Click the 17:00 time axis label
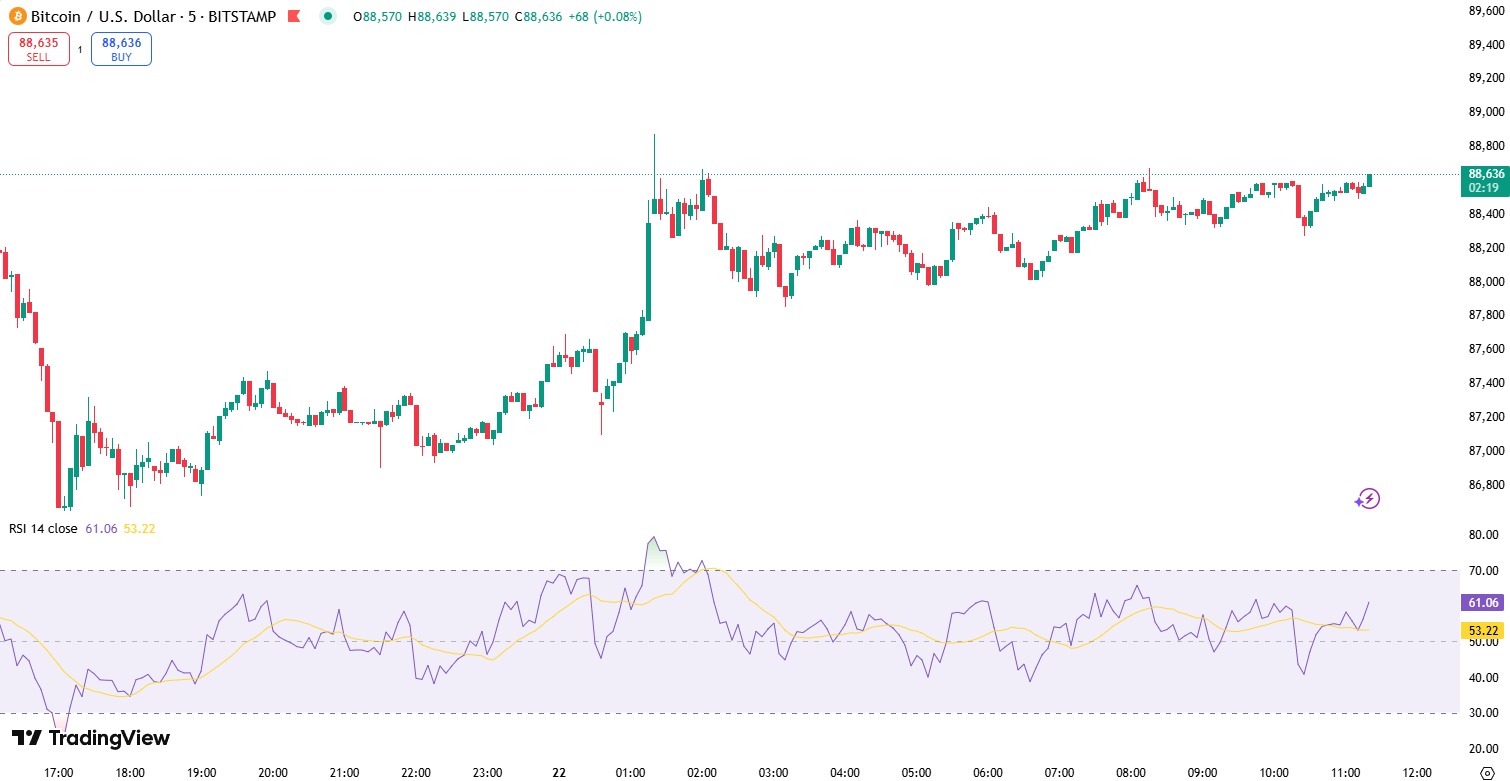 [59, 772]
